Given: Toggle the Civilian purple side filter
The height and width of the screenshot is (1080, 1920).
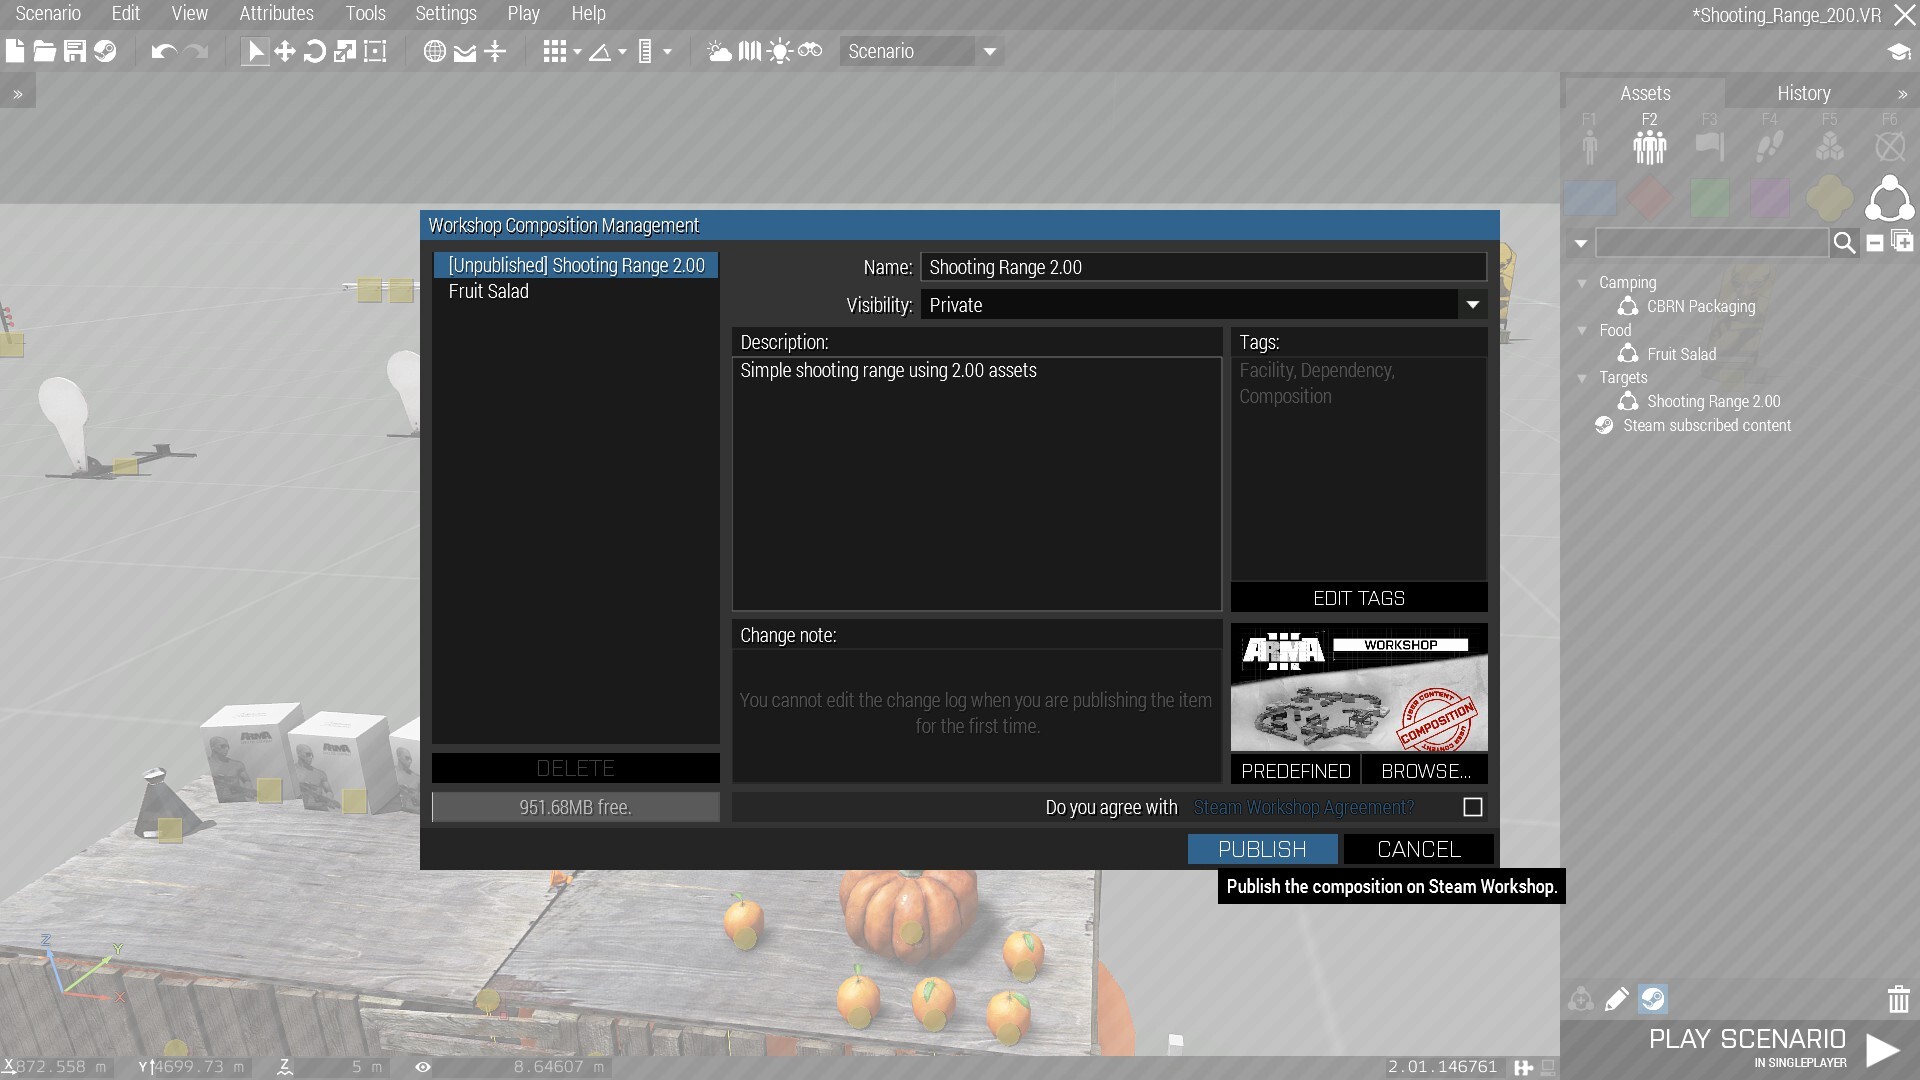Looking at the screenshot, I should tap(1769, 198).
